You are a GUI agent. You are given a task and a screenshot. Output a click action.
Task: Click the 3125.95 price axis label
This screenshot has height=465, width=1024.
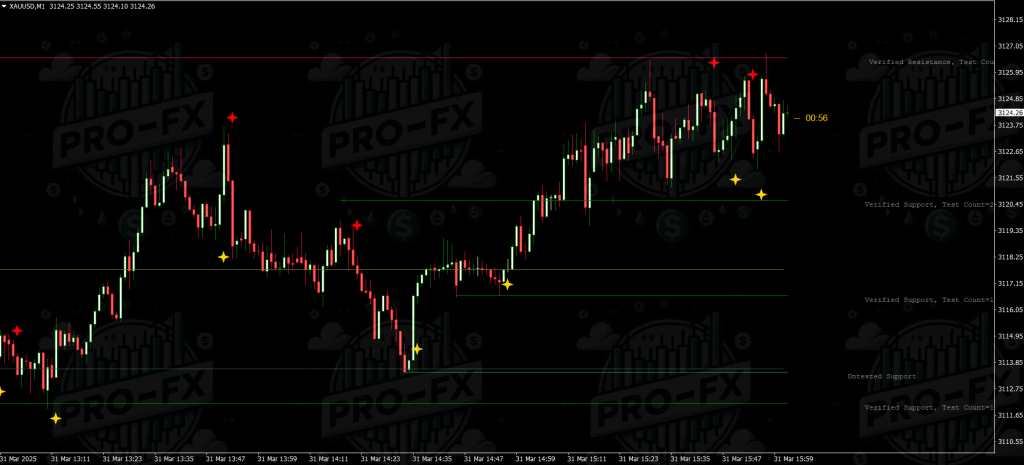click(x=1010, y=72)
